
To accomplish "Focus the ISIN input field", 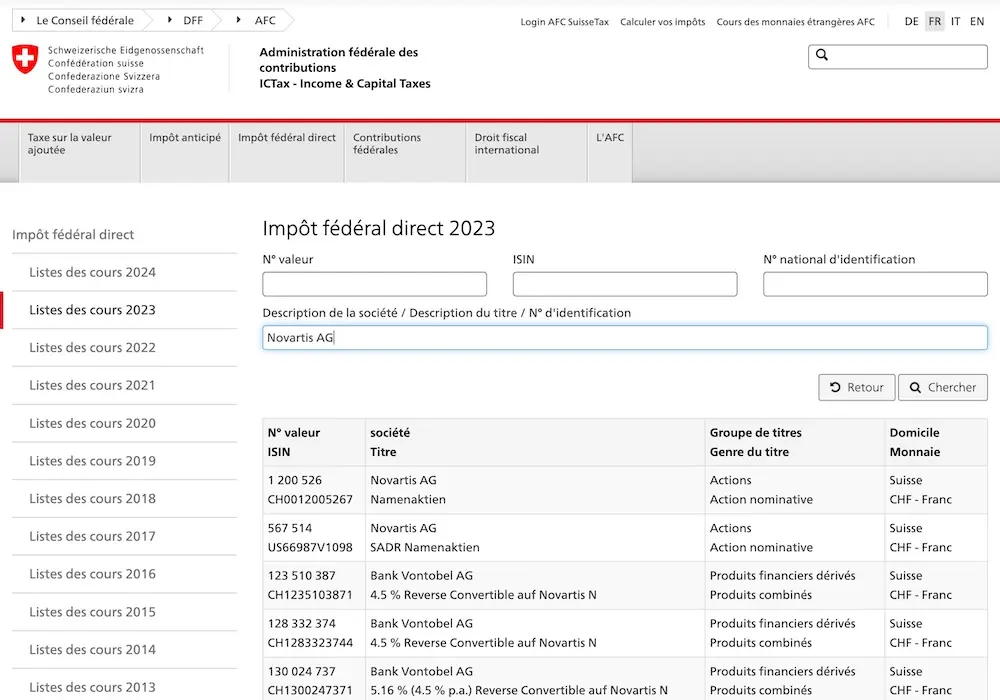I will point(624,285).
